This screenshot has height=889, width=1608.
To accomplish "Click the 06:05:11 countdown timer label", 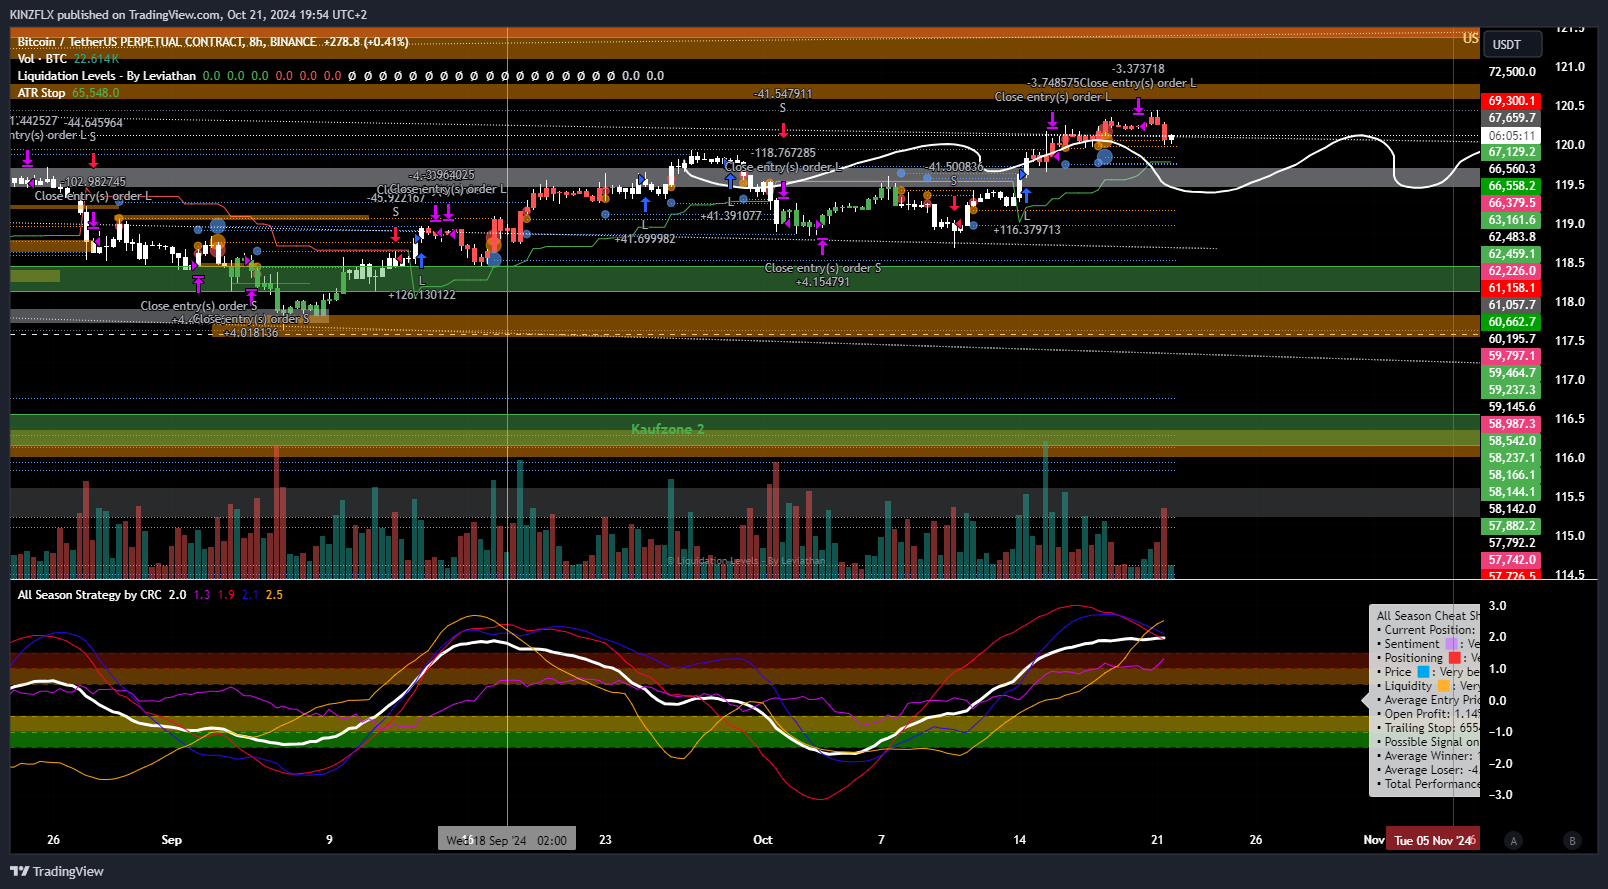I will [x=1511, y=135].
